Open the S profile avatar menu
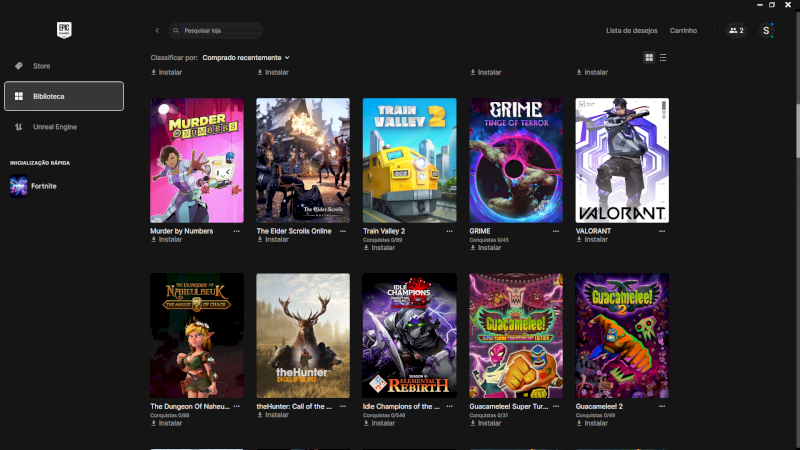 (x=766, y=31)
